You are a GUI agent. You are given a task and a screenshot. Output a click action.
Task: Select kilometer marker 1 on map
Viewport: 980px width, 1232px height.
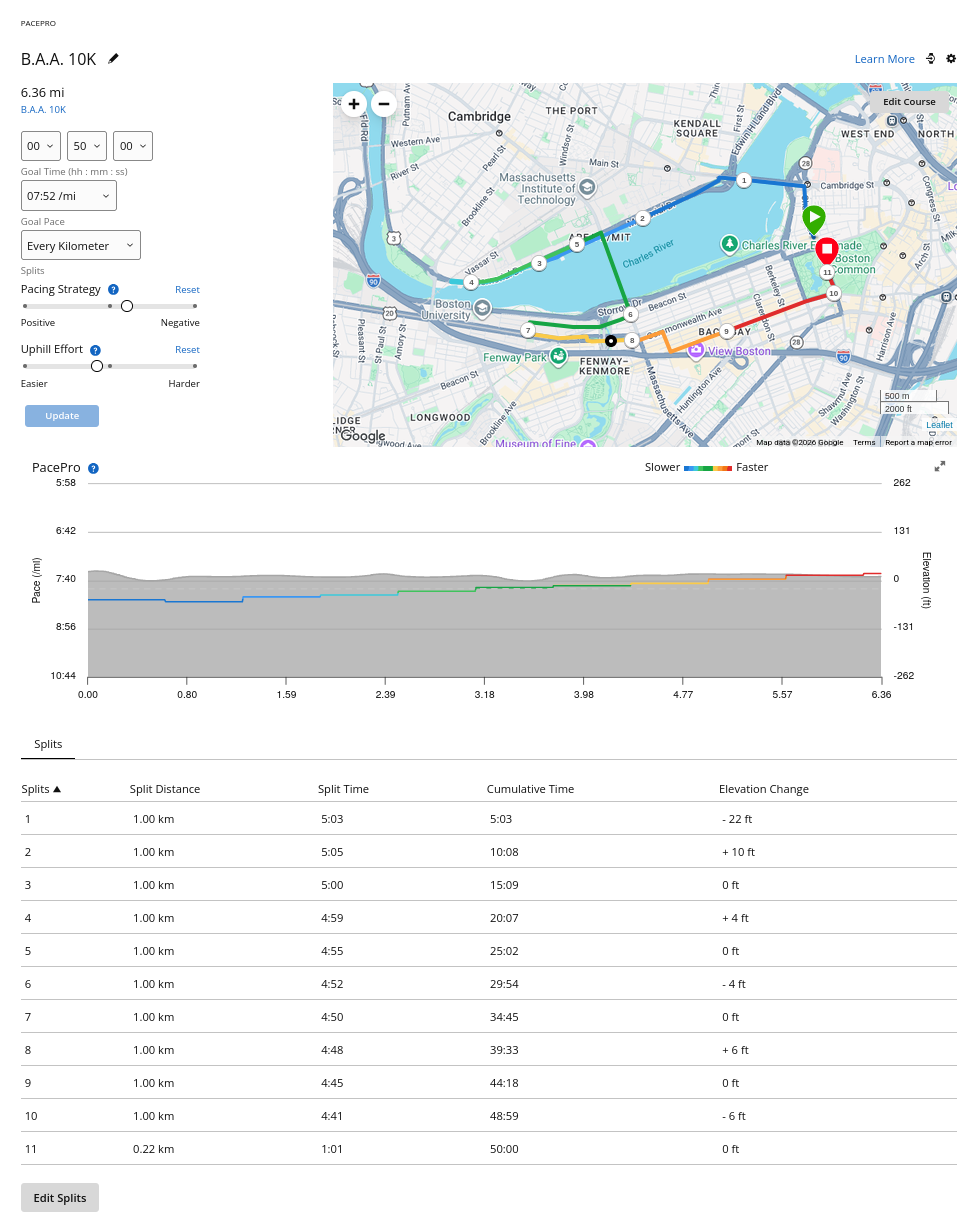pos(744,180)
